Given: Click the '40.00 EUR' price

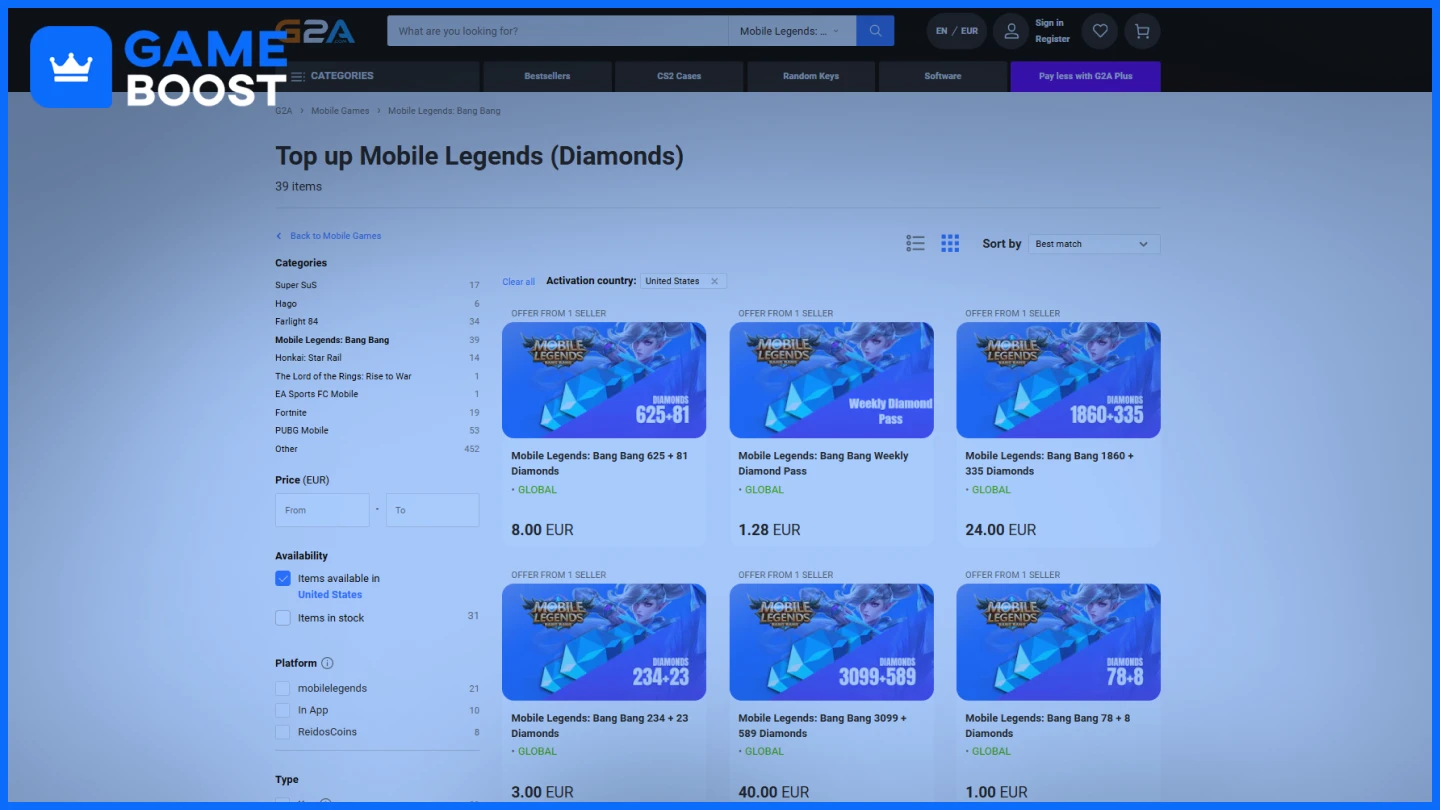Looking at the screenshot, I should point(773,792).
